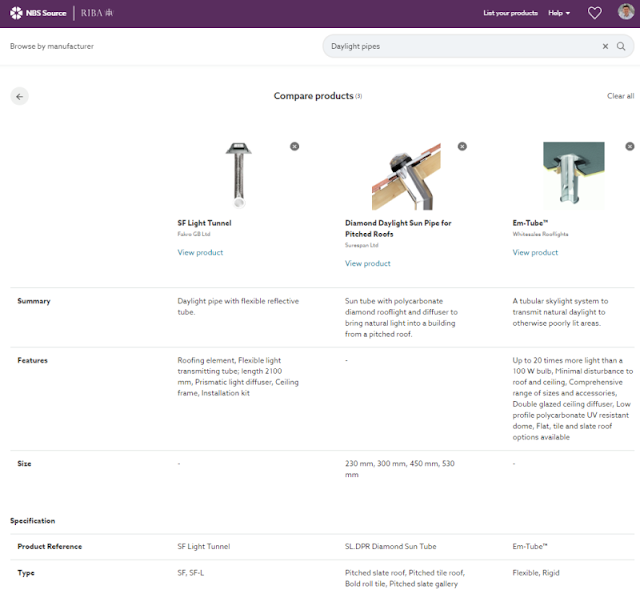640x590 pixels.
Task: Click the Features row label
Action: (32, 360)
